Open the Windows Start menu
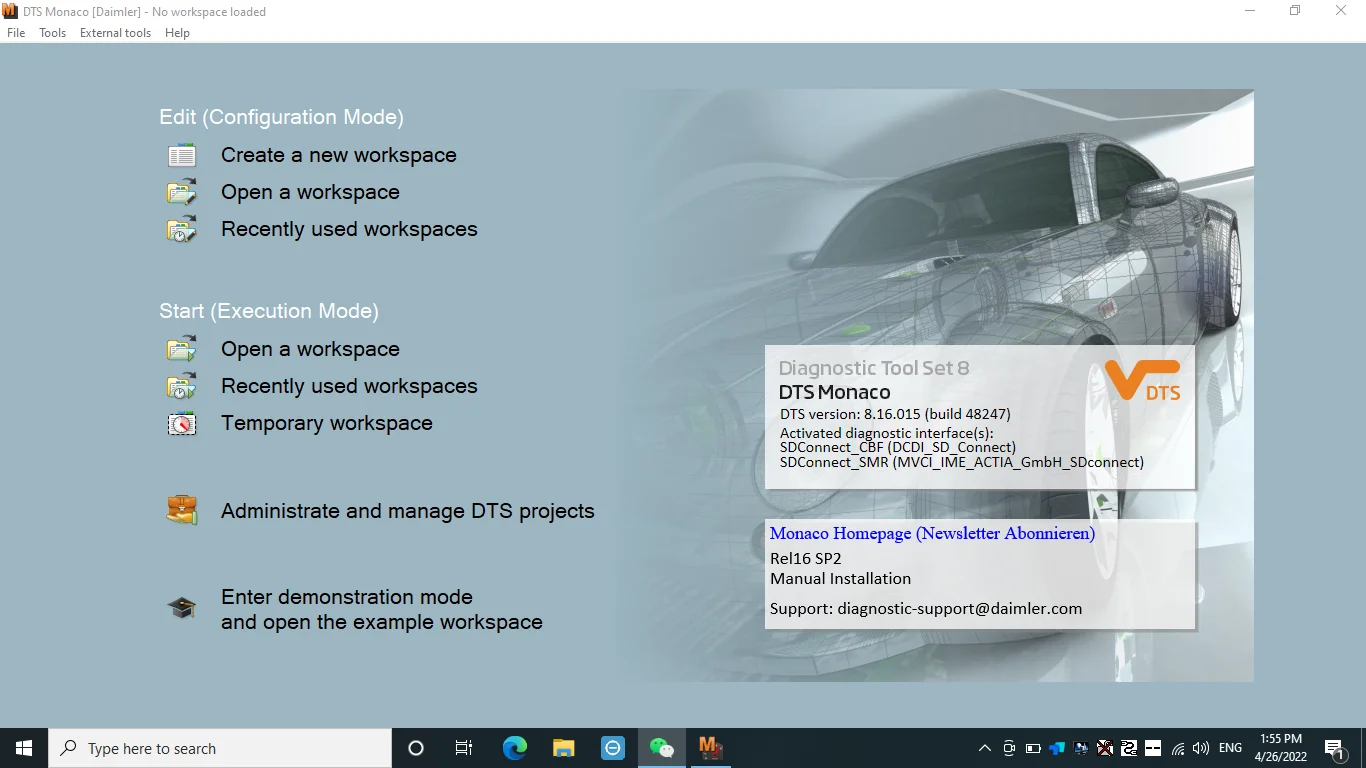 (x=24, y=748)
